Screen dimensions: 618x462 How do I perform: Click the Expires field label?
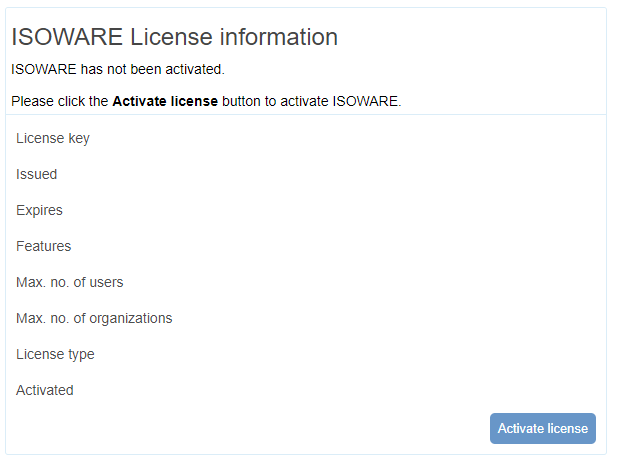click(39, 211)
